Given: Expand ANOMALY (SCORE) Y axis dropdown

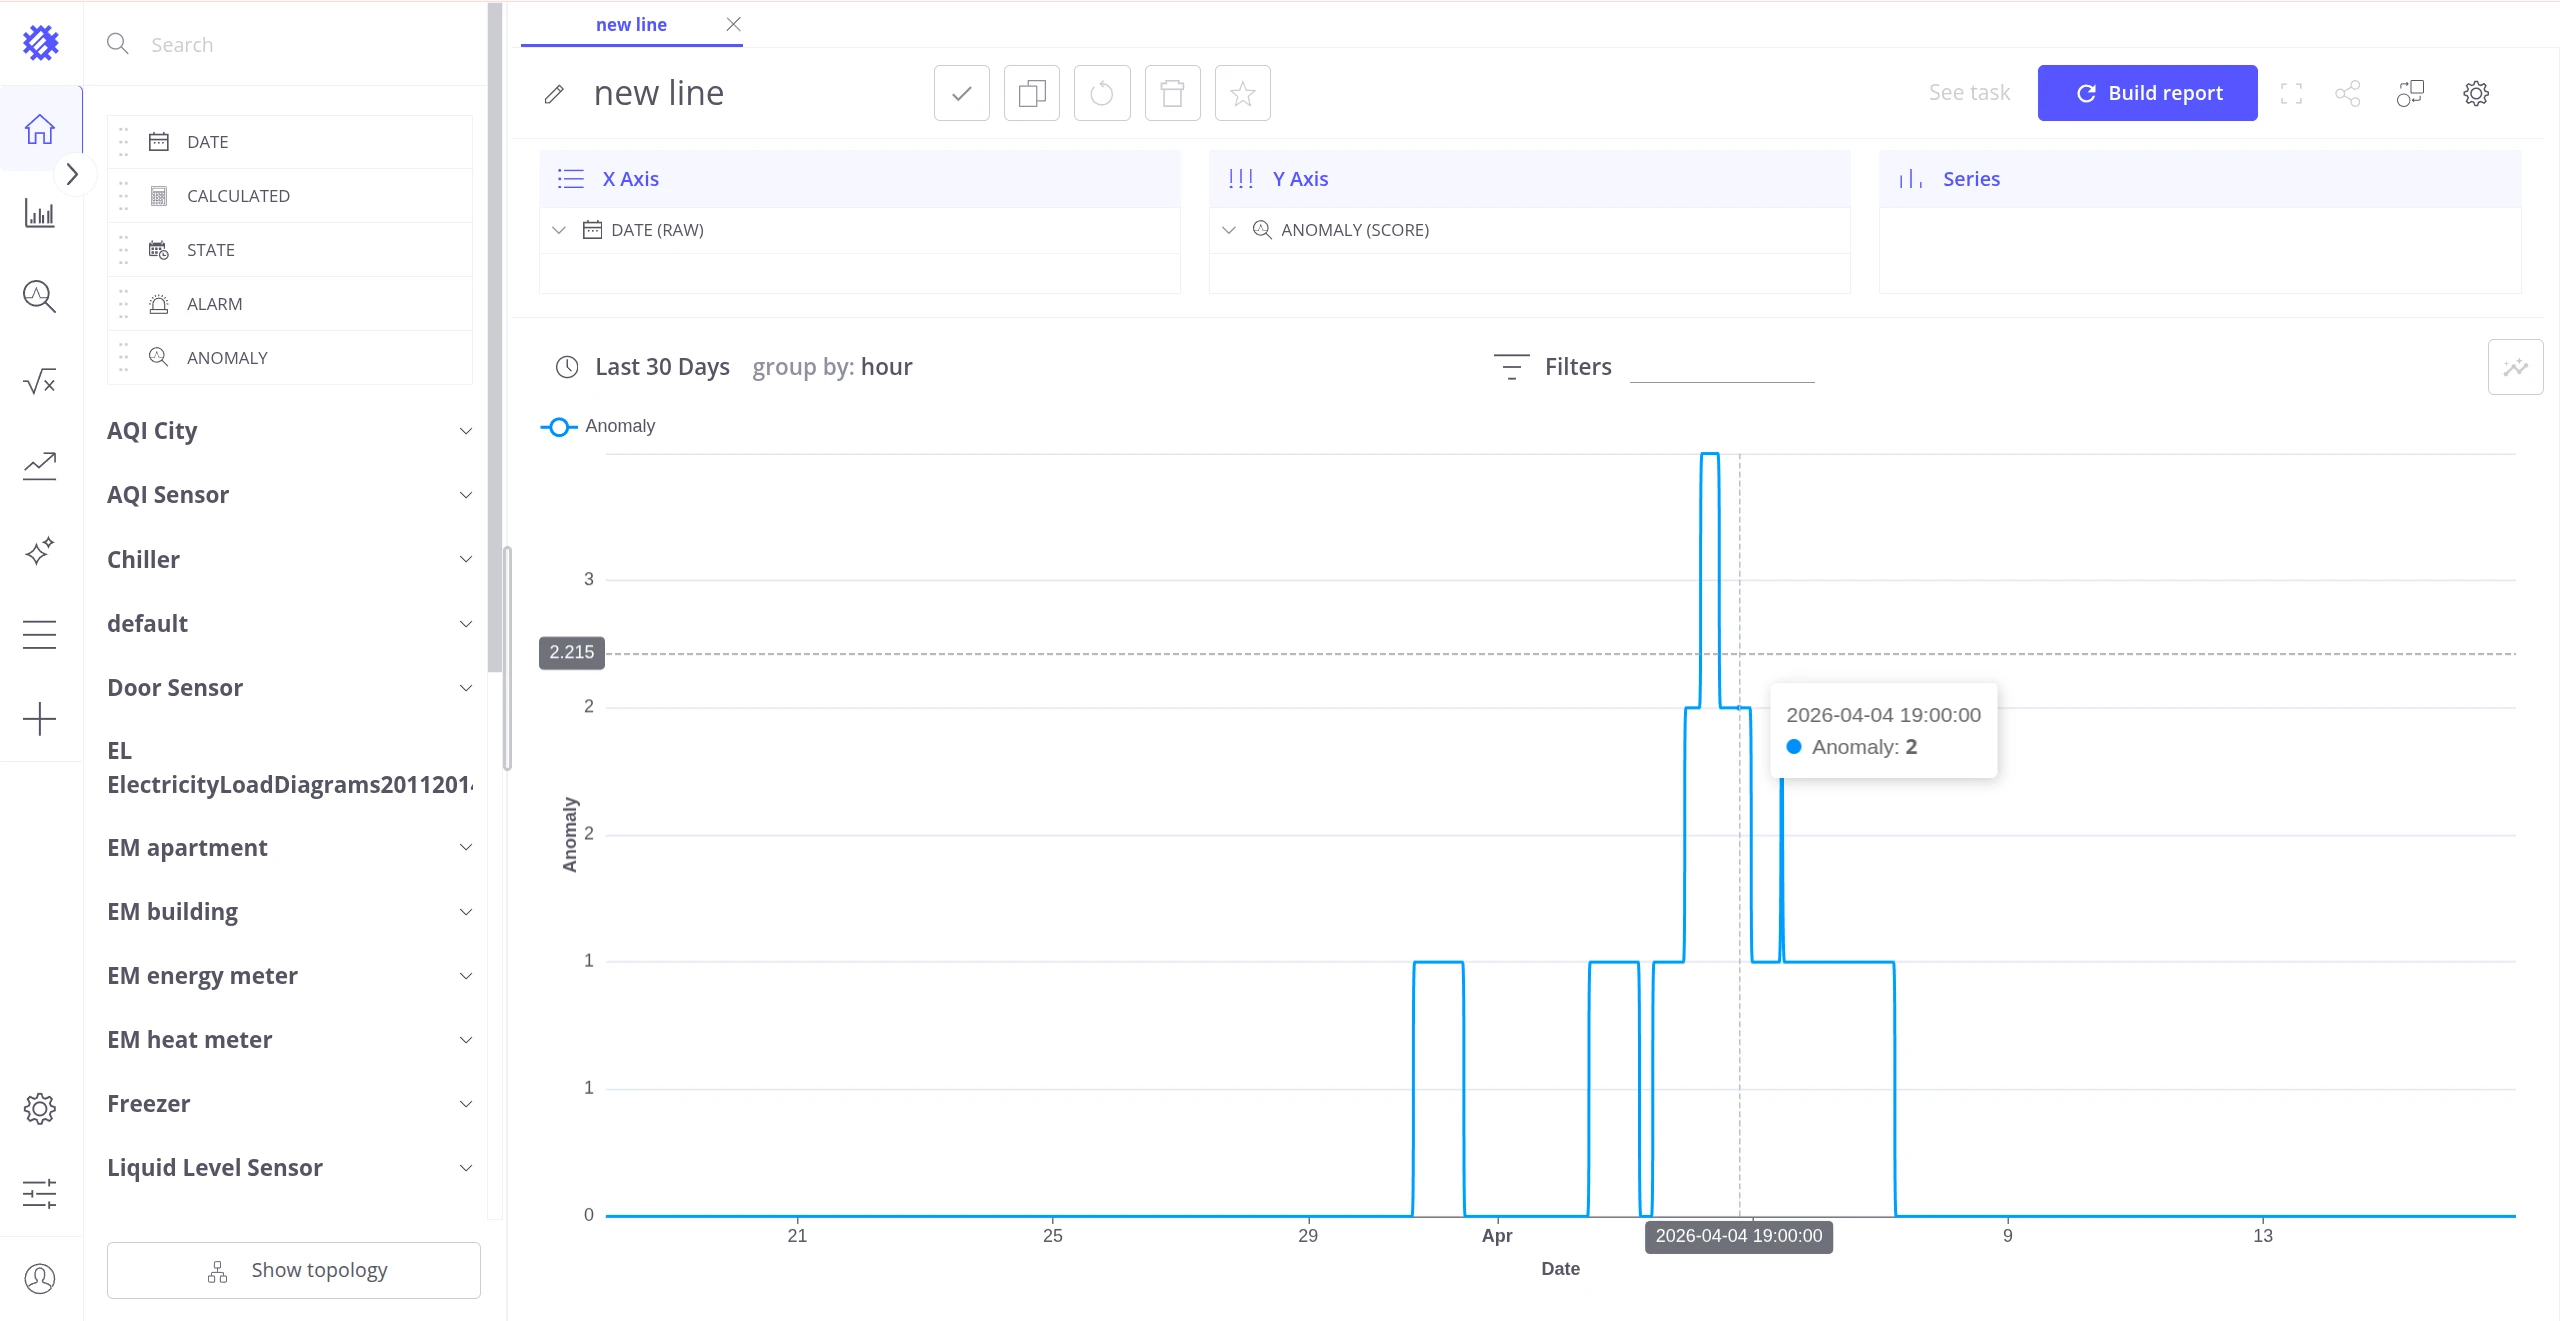Looking at the screenshot, I should coord(1229,230).
